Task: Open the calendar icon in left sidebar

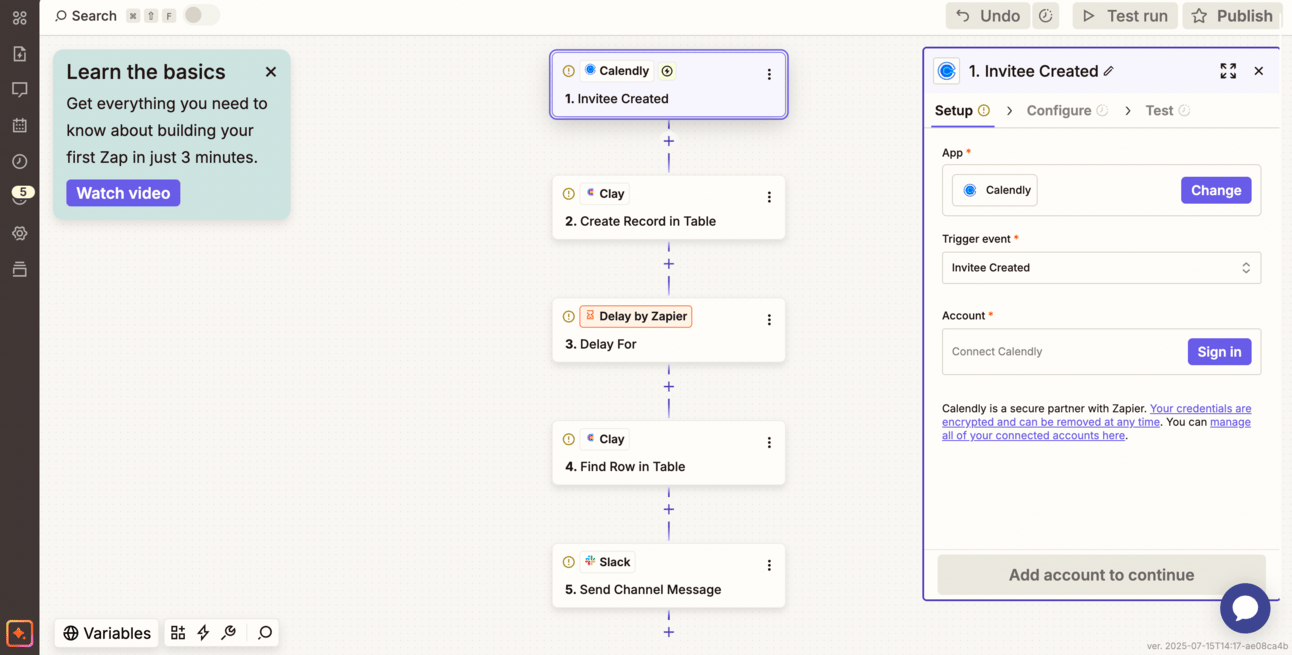Action: coord(19,126)
